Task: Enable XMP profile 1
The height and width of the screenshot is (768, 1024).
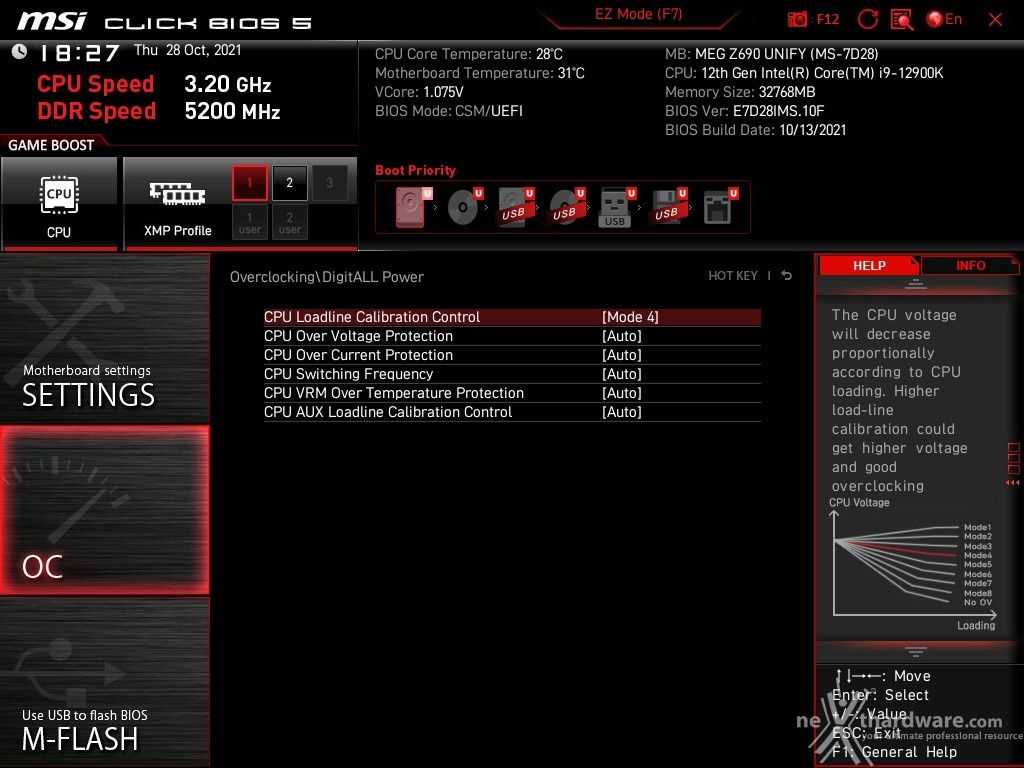Action: pyautogui.click(x=249, y=183)
